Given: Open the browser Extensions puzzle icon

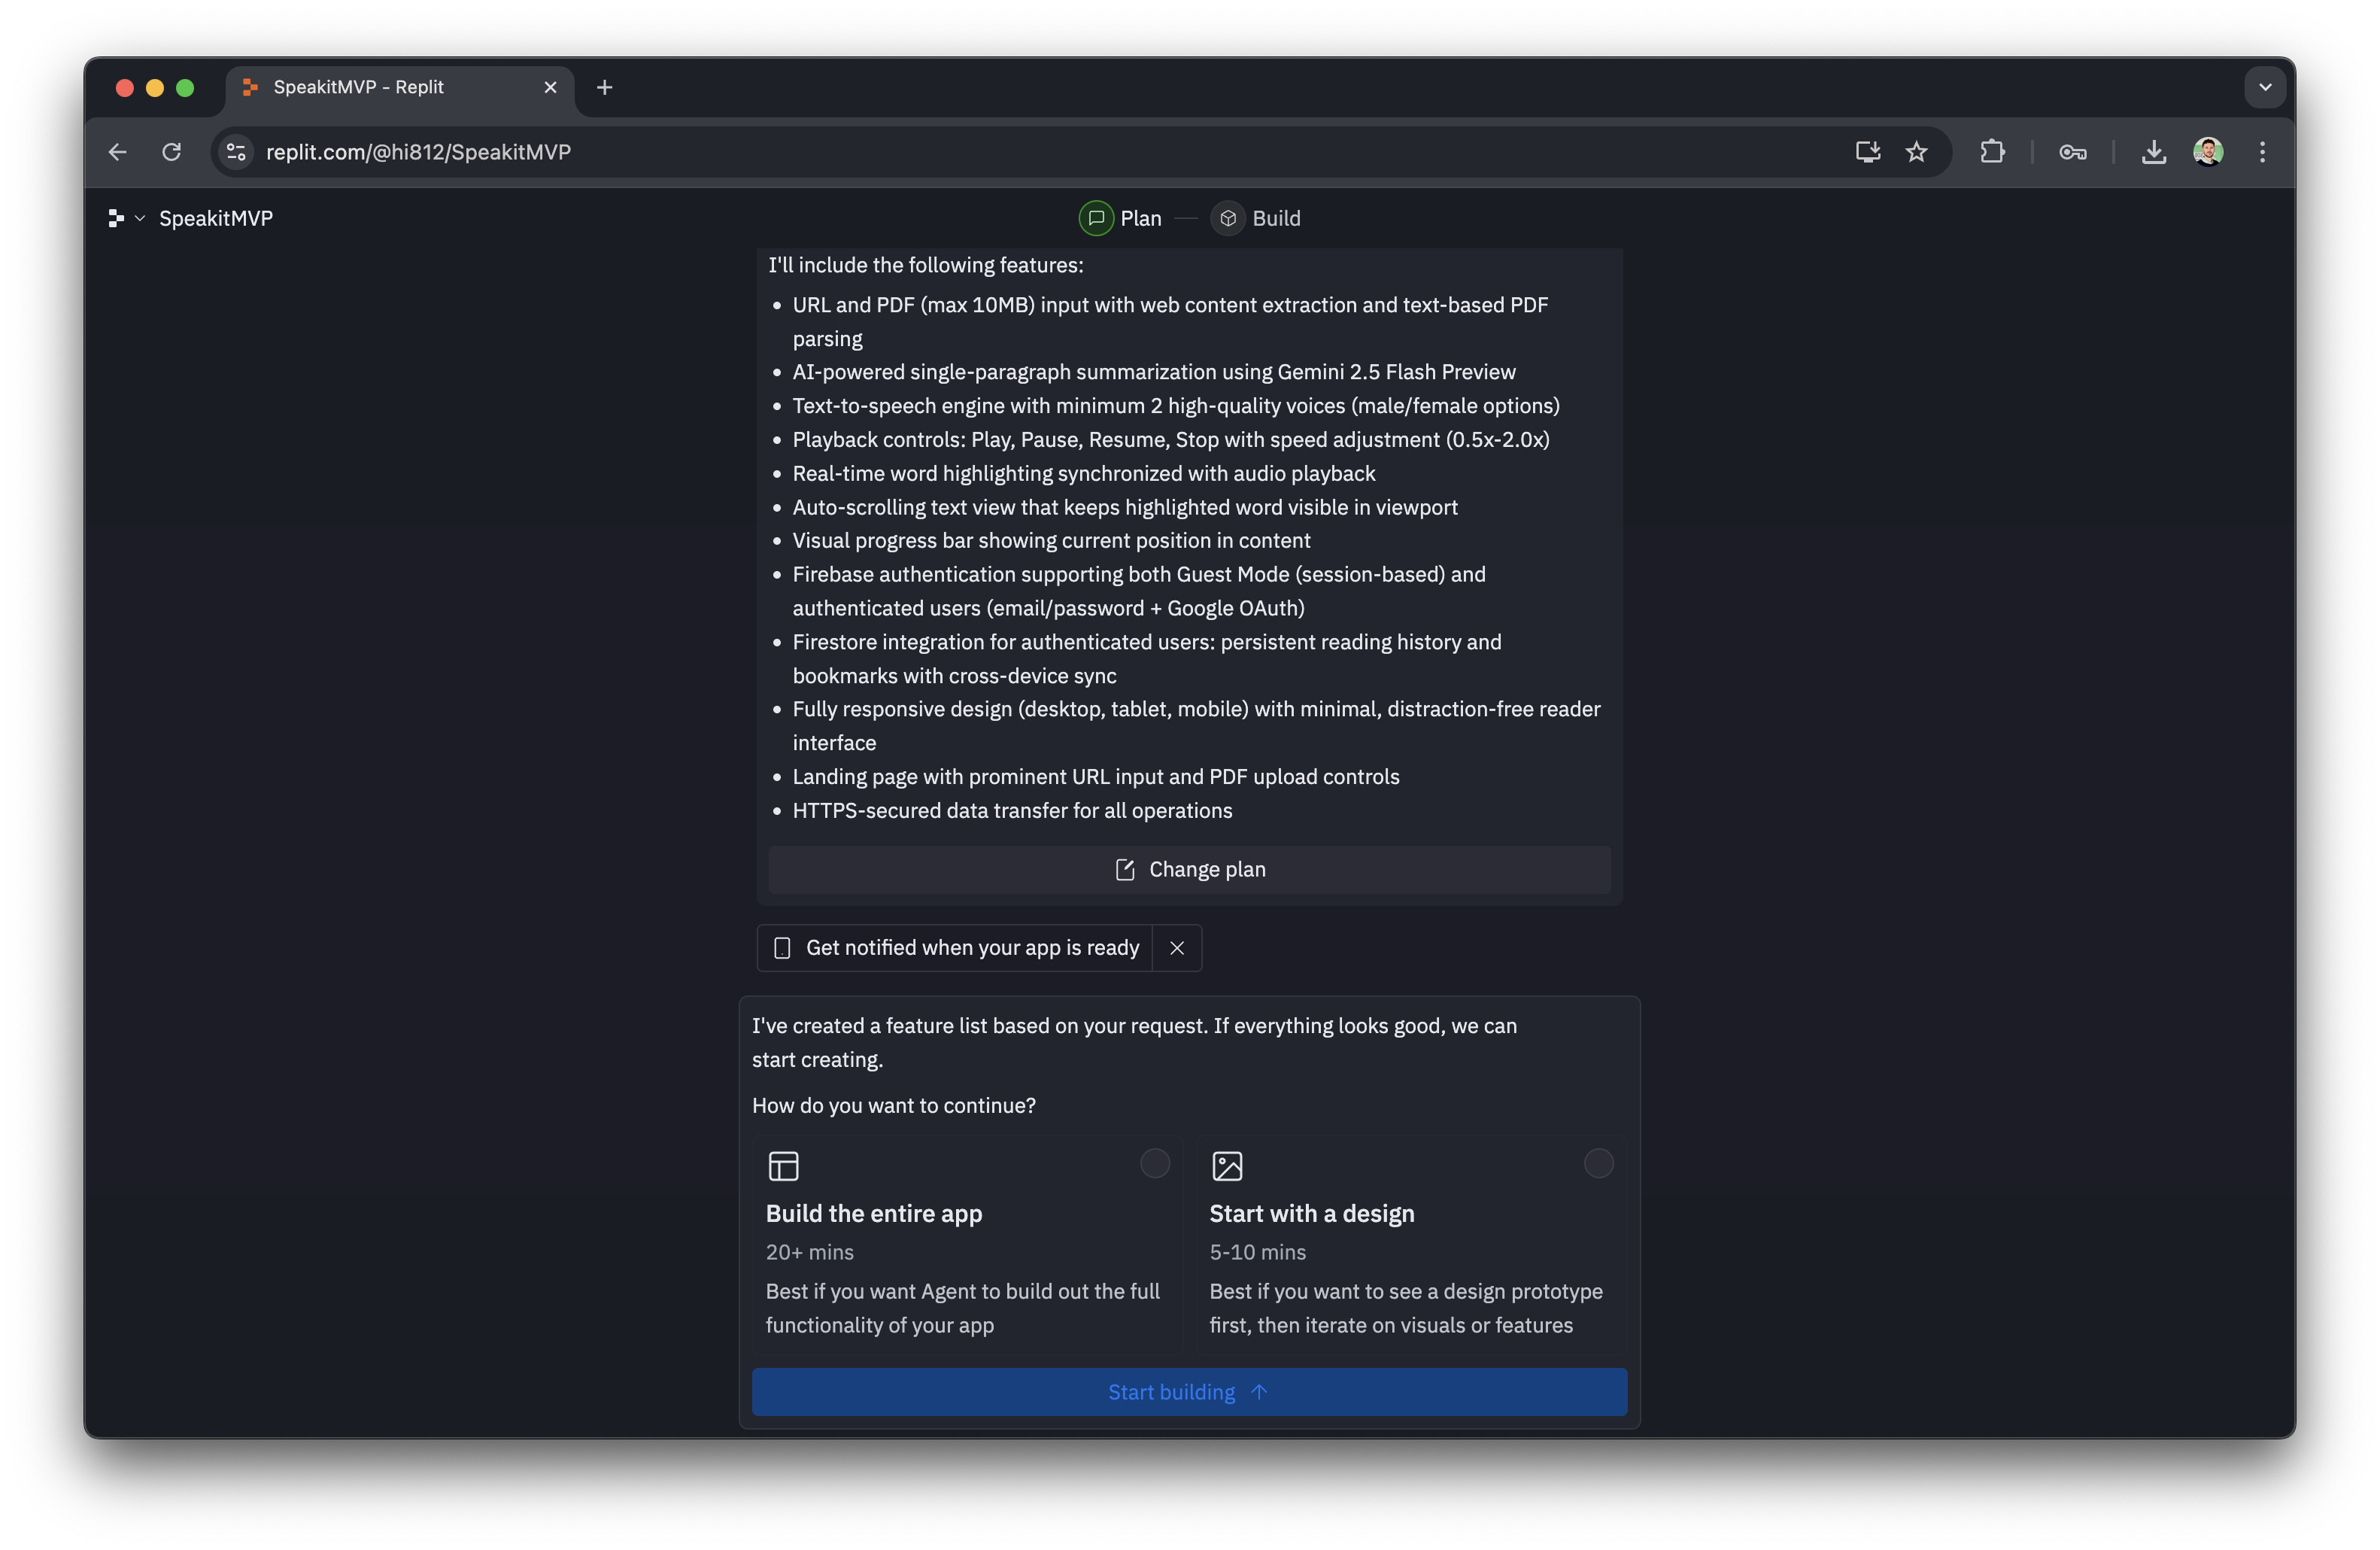Looking at the screenshot, I should 1992,152.
